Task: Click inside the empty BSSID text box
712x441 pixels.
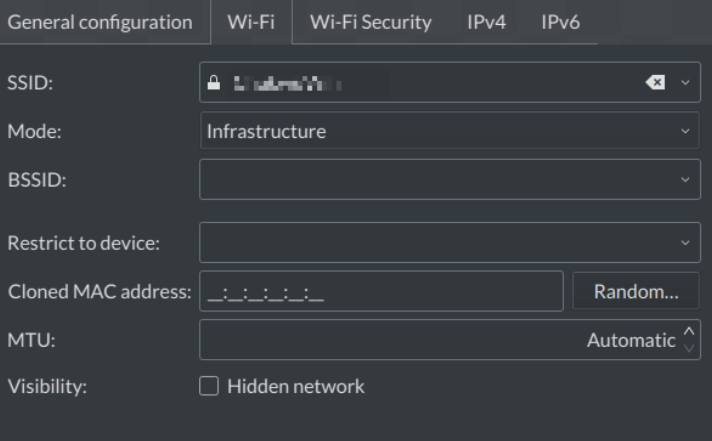Action: pos(430,180)
